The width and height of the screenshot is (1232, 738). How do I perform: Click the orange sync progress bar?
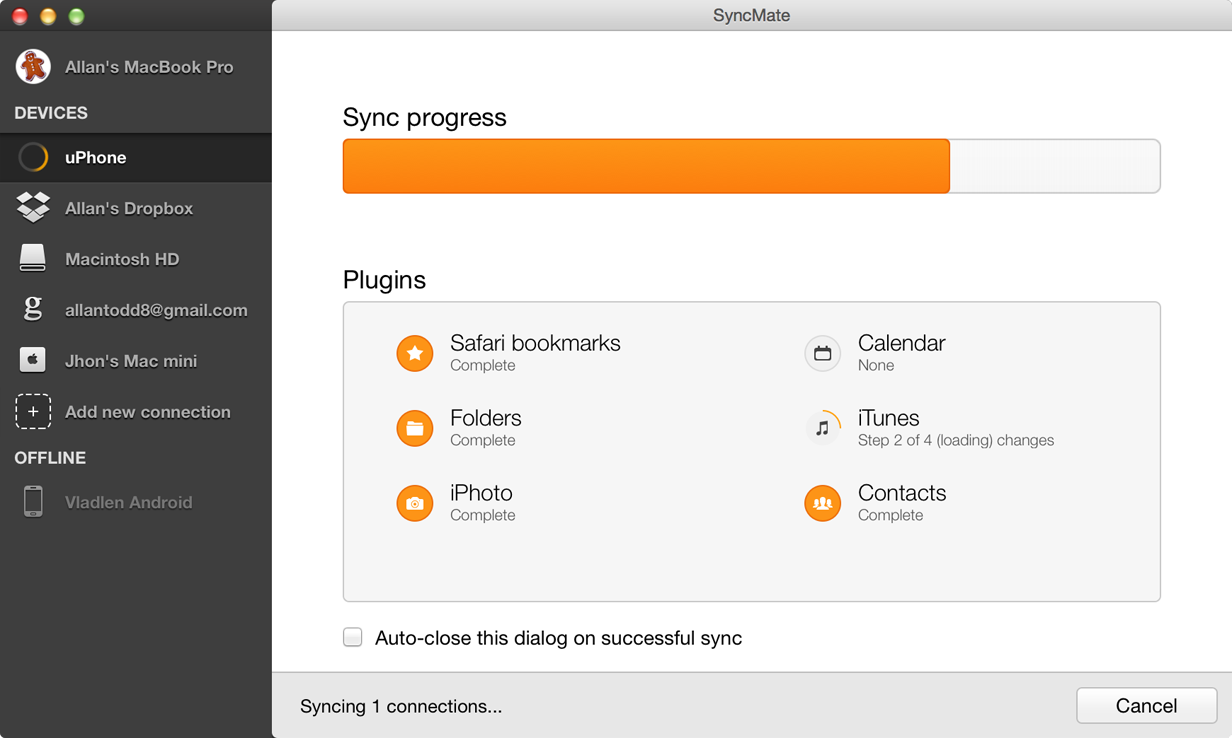646,166
